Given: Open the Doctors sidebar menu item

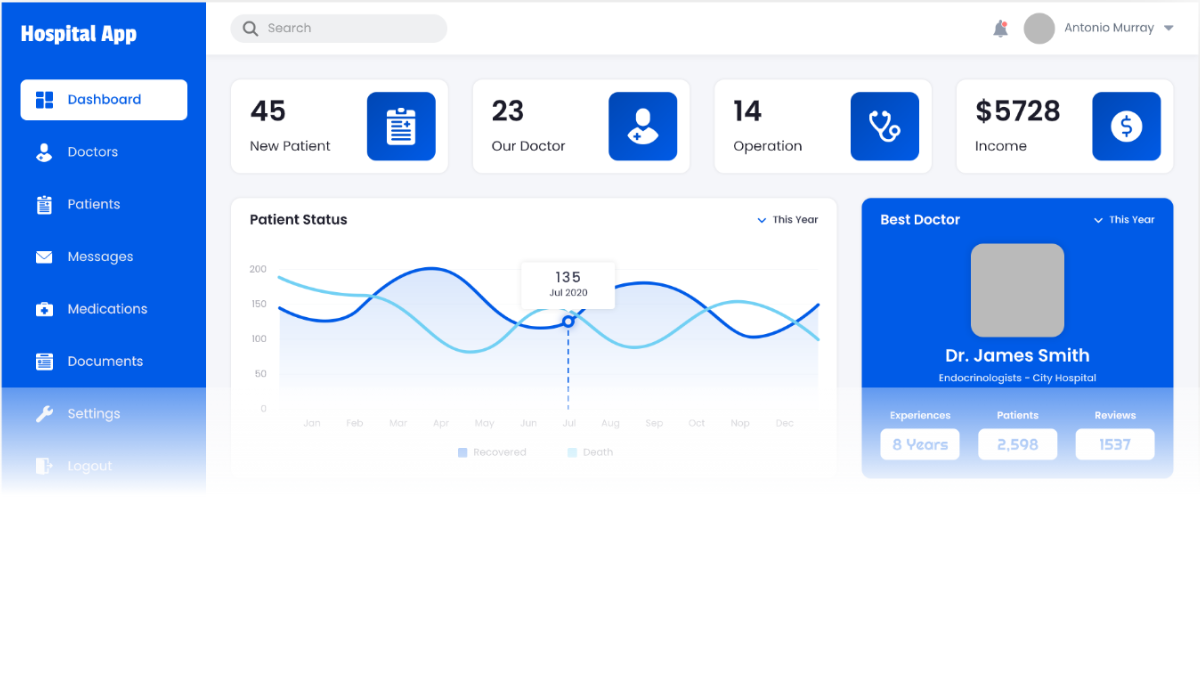Looking at the screenshot, I should click(92, 152).
